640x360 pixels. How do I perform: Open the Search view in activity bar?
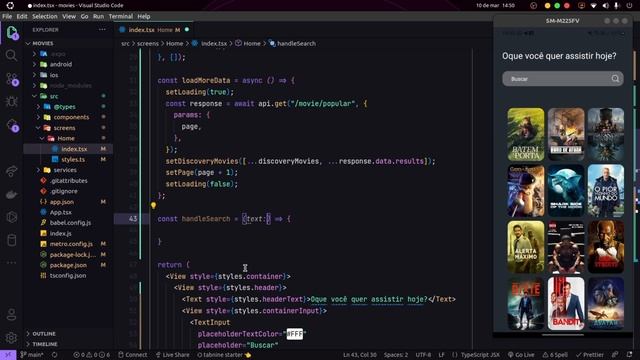tap(11, 55)
